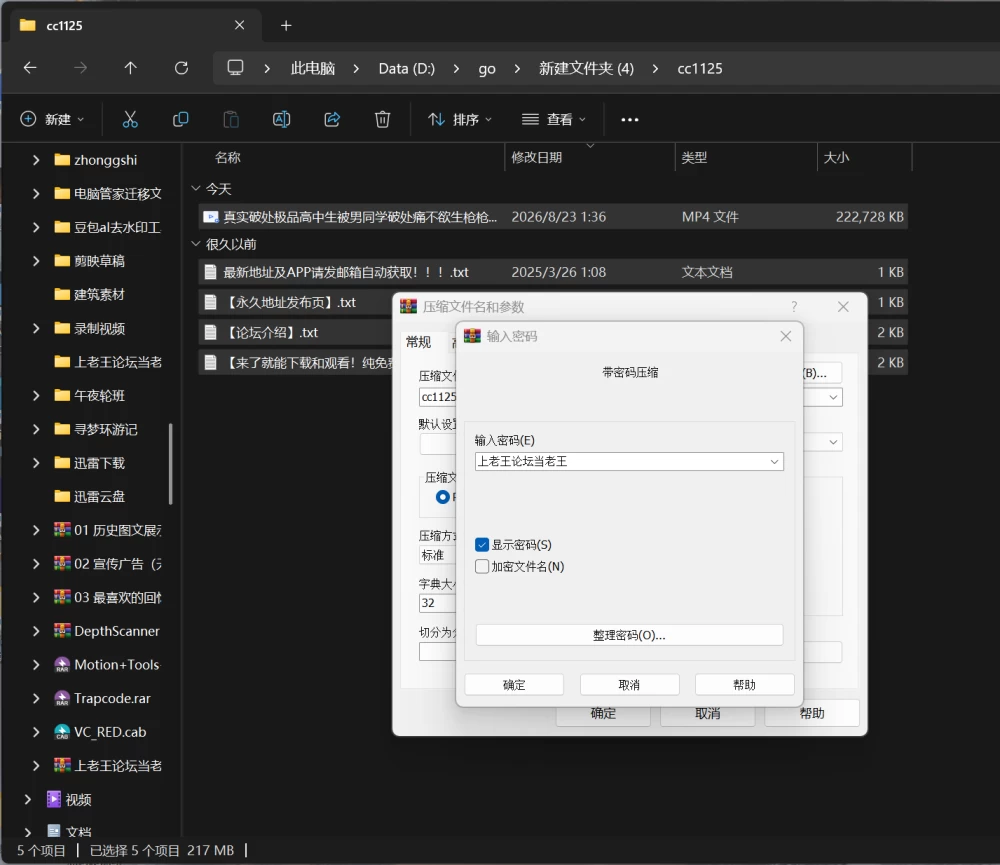This screenshot has height=865, width=1000.
Task: Click 帮助 in the 输入密码 dialog
Action: 744,684
